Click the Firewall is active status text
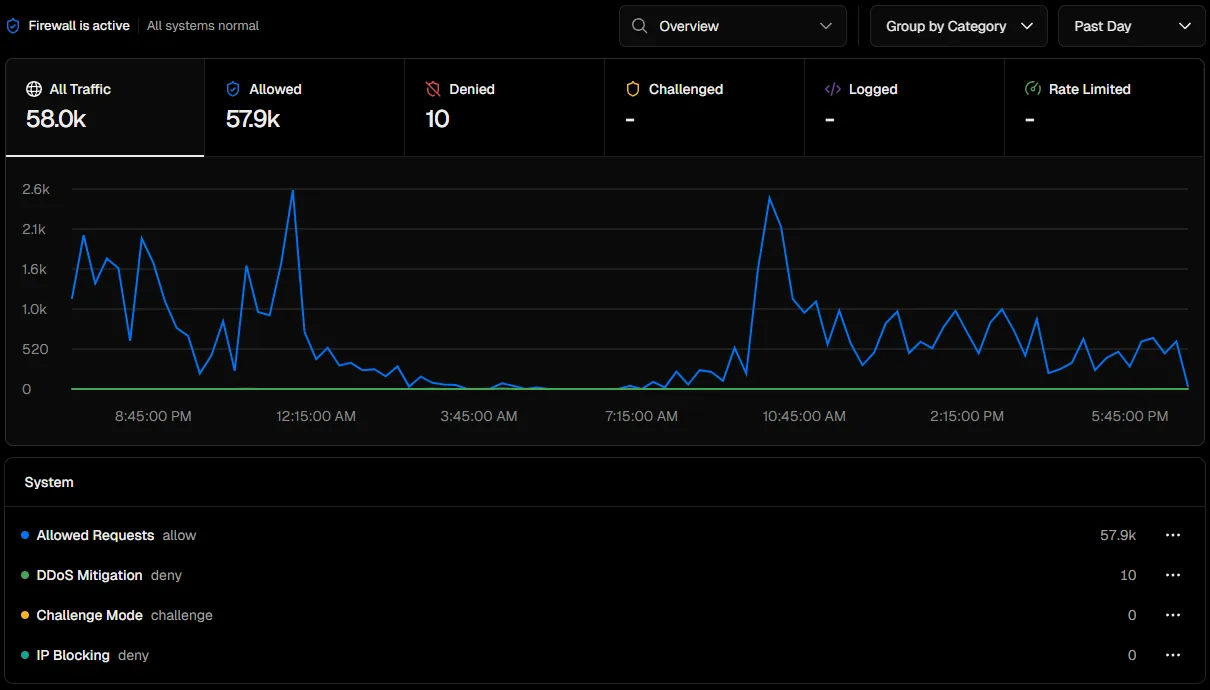The width and height of the screenshot is (1210, 690). click(x=79, y=26)
